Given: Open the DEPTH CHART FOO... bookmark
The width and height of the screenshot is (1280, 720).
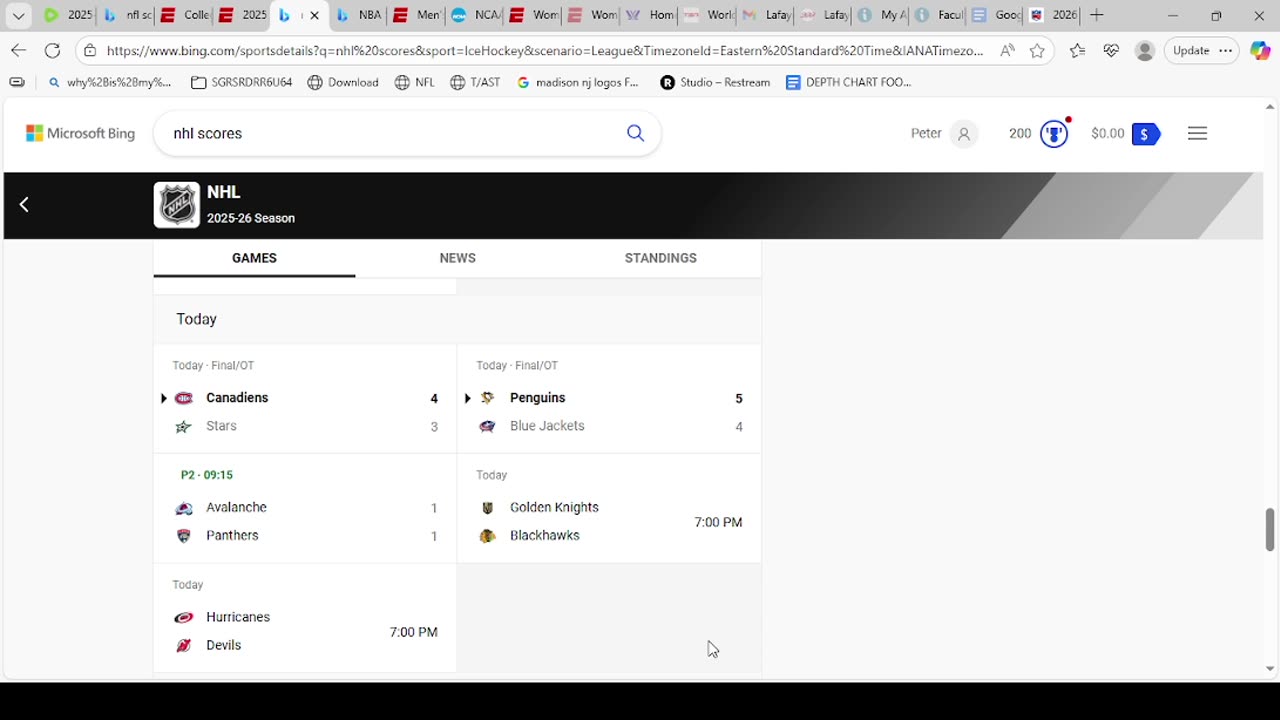Looking at the screenshot, I should coord(849,83).
